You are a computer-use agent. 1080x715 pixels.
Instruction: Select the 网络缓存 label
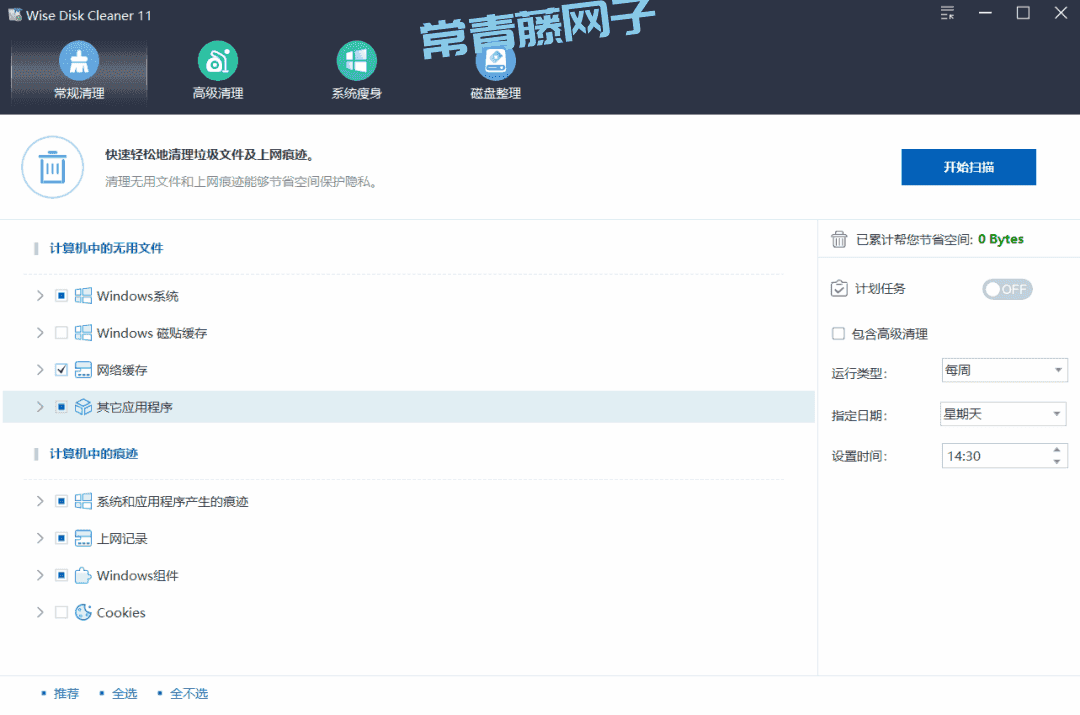(122, 370)
